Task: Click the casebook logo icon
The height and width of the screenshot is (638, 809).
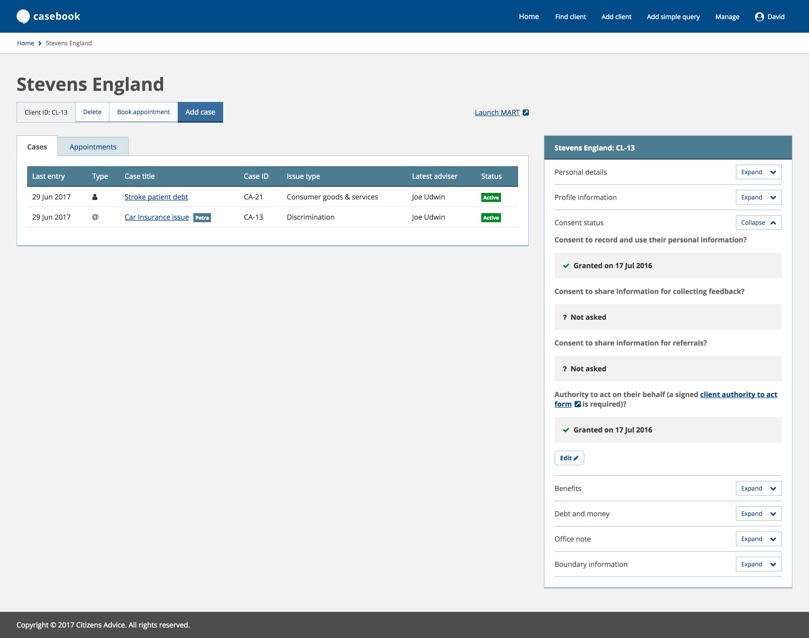Action: [23, 17]
